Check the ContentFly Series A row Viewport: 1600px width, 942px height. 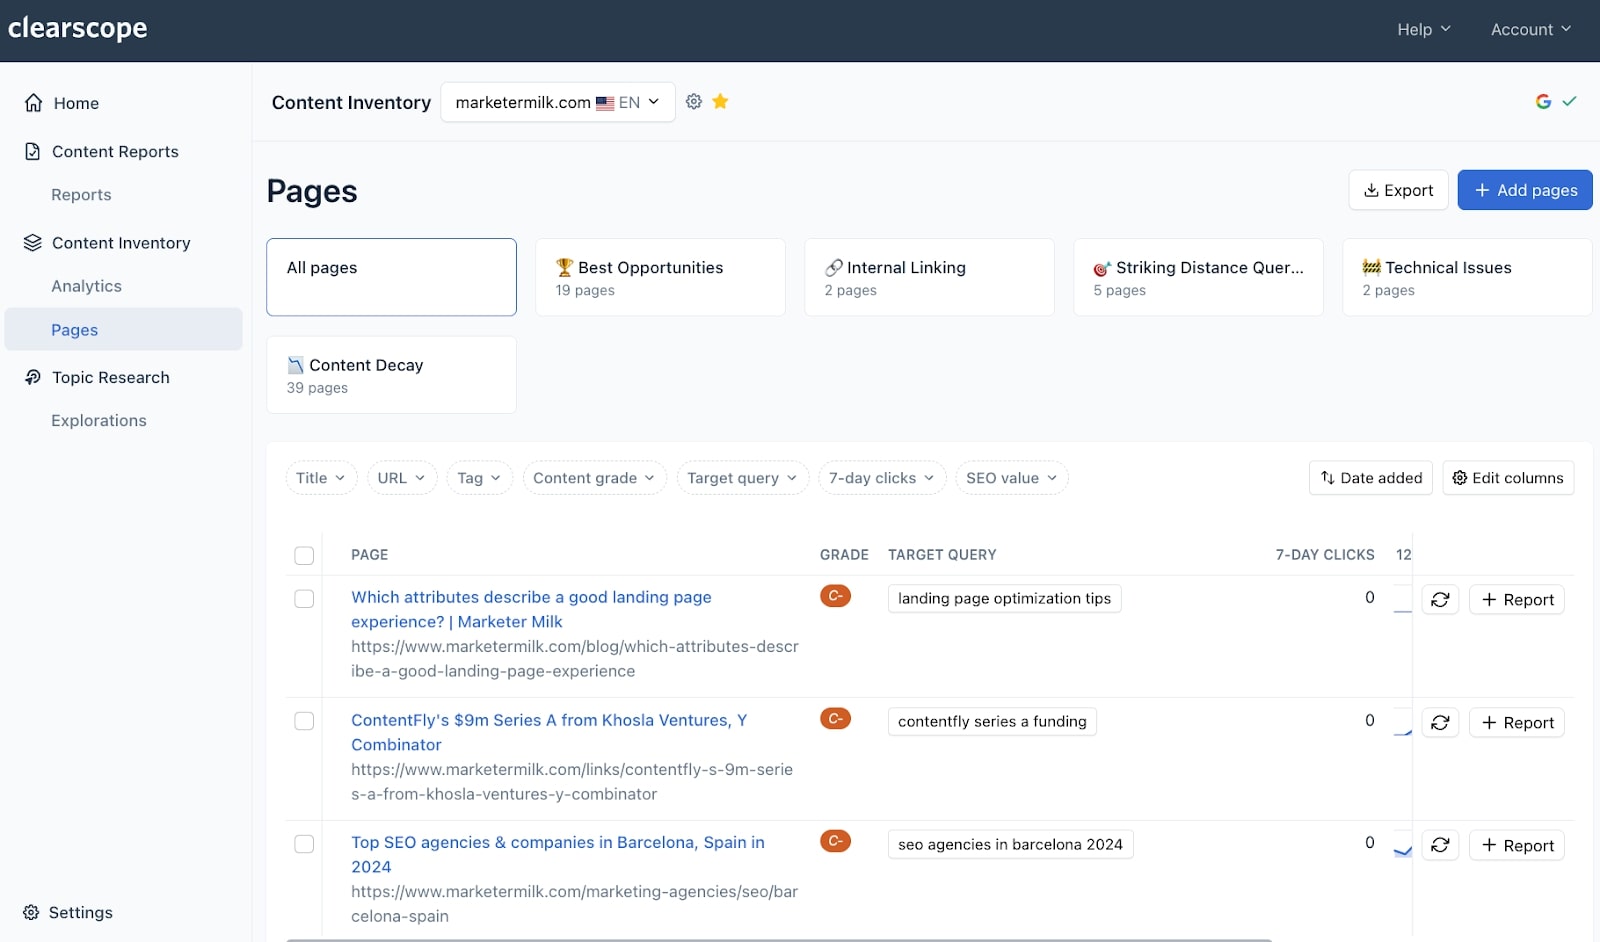304,721
